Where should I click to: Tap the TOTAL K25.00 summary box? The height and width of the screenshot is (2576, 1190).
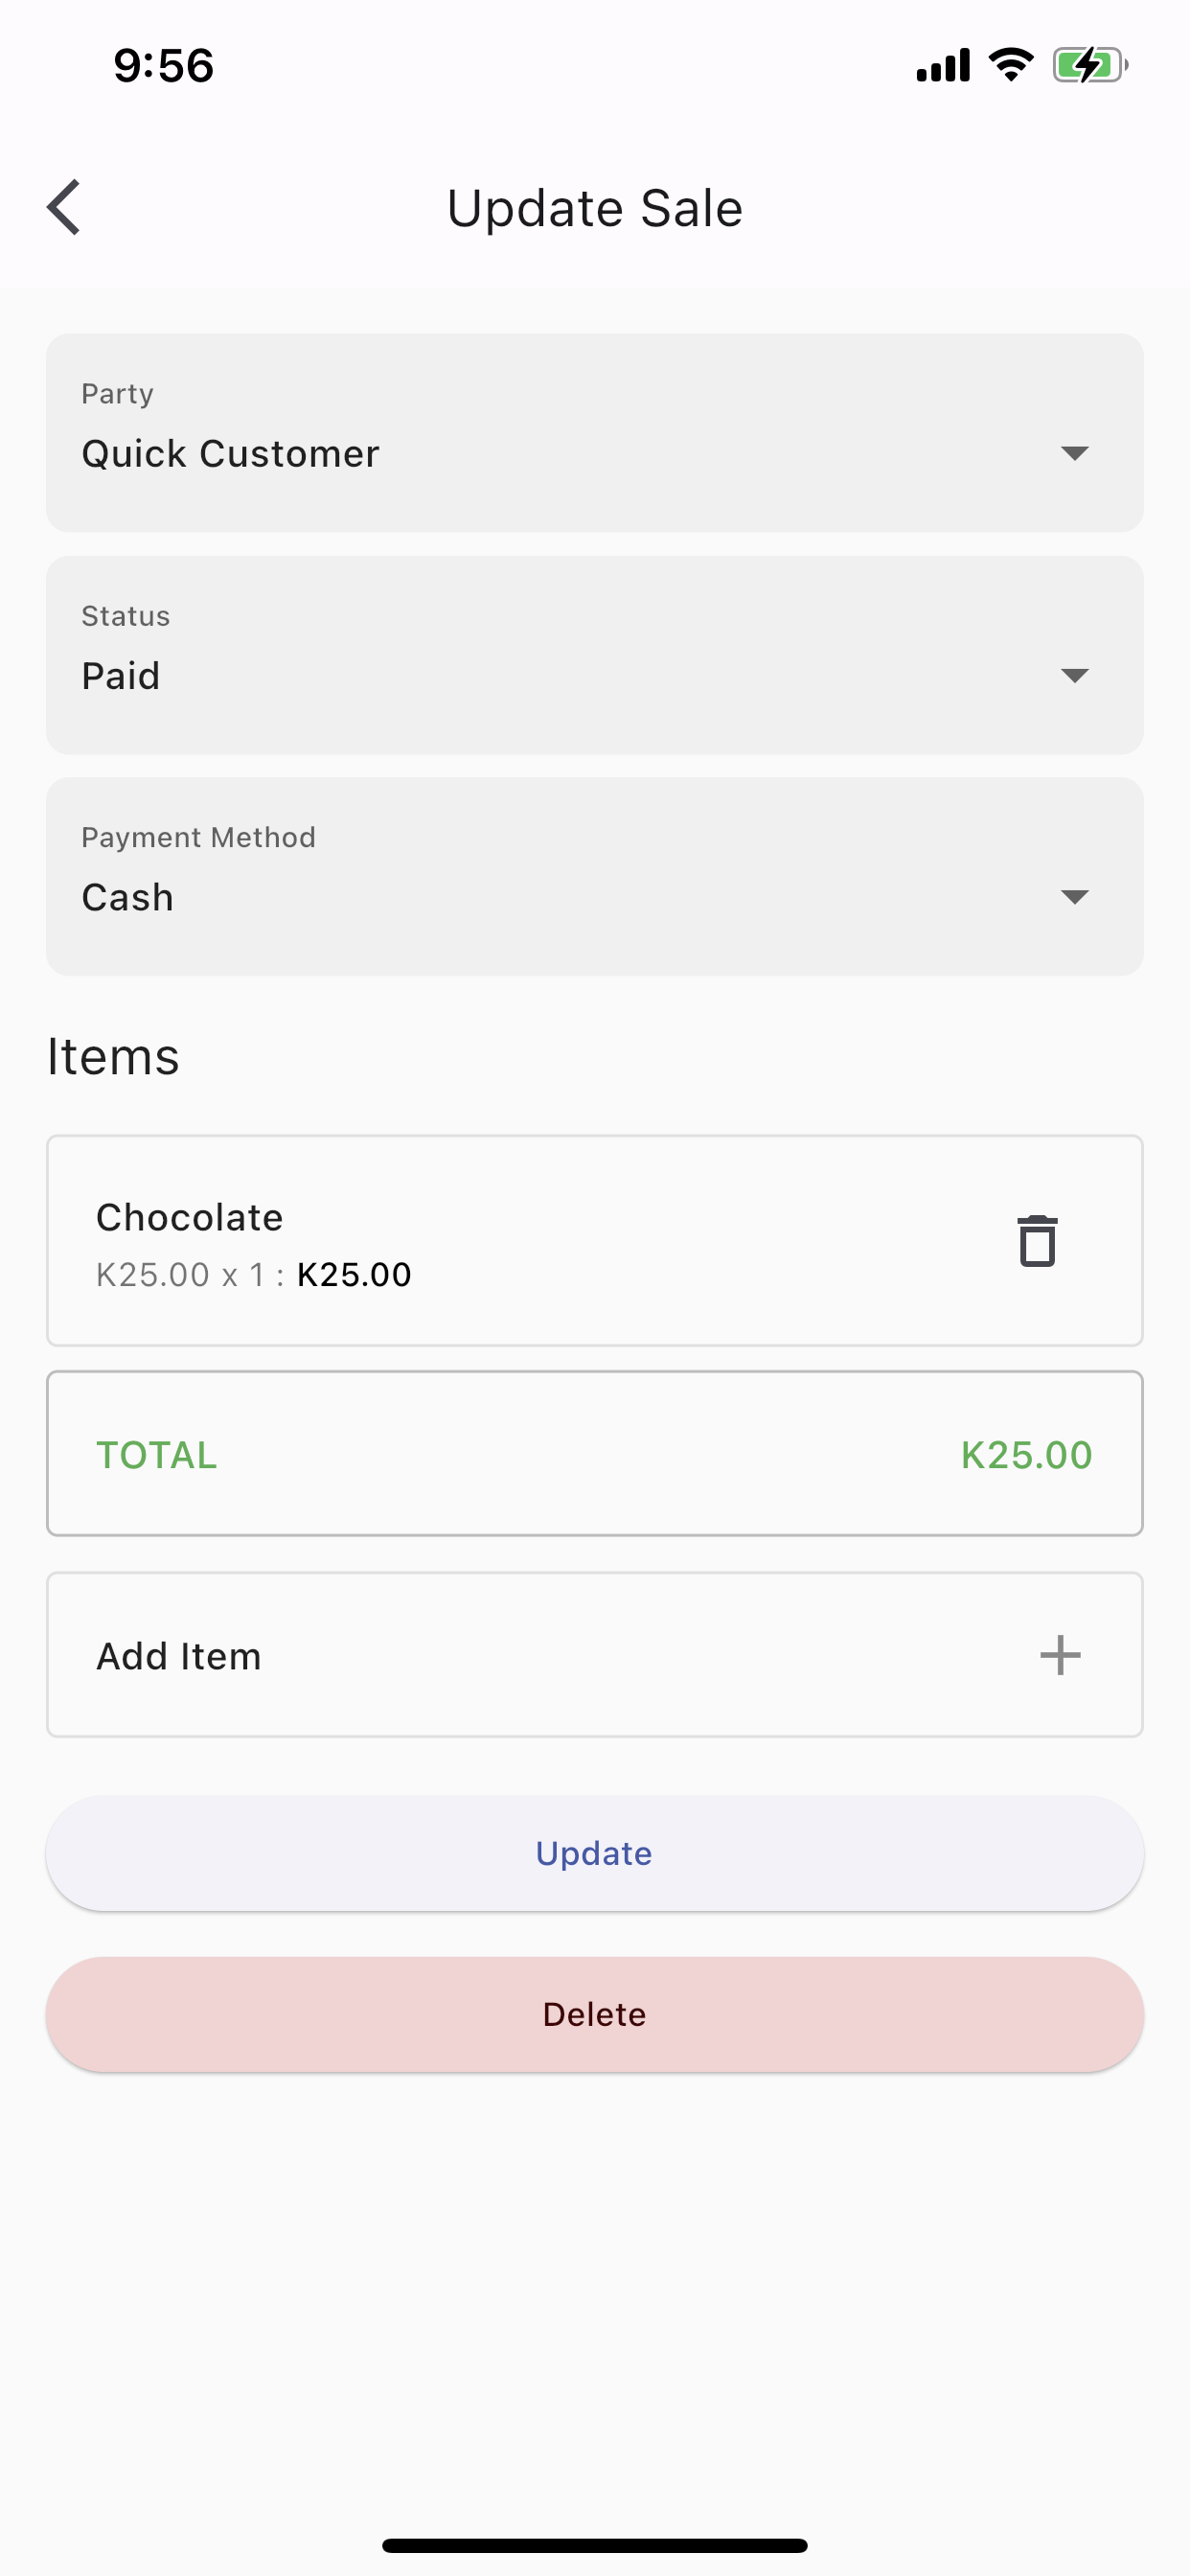pyautogui.click(x=595, y=1454)
